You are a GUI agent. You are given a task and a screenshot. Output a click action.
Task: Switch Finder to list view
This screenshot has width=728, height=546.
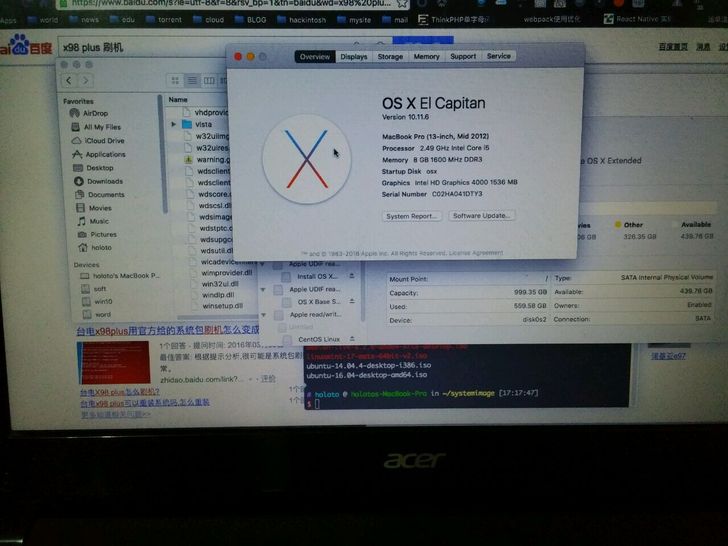coord(191,81)
